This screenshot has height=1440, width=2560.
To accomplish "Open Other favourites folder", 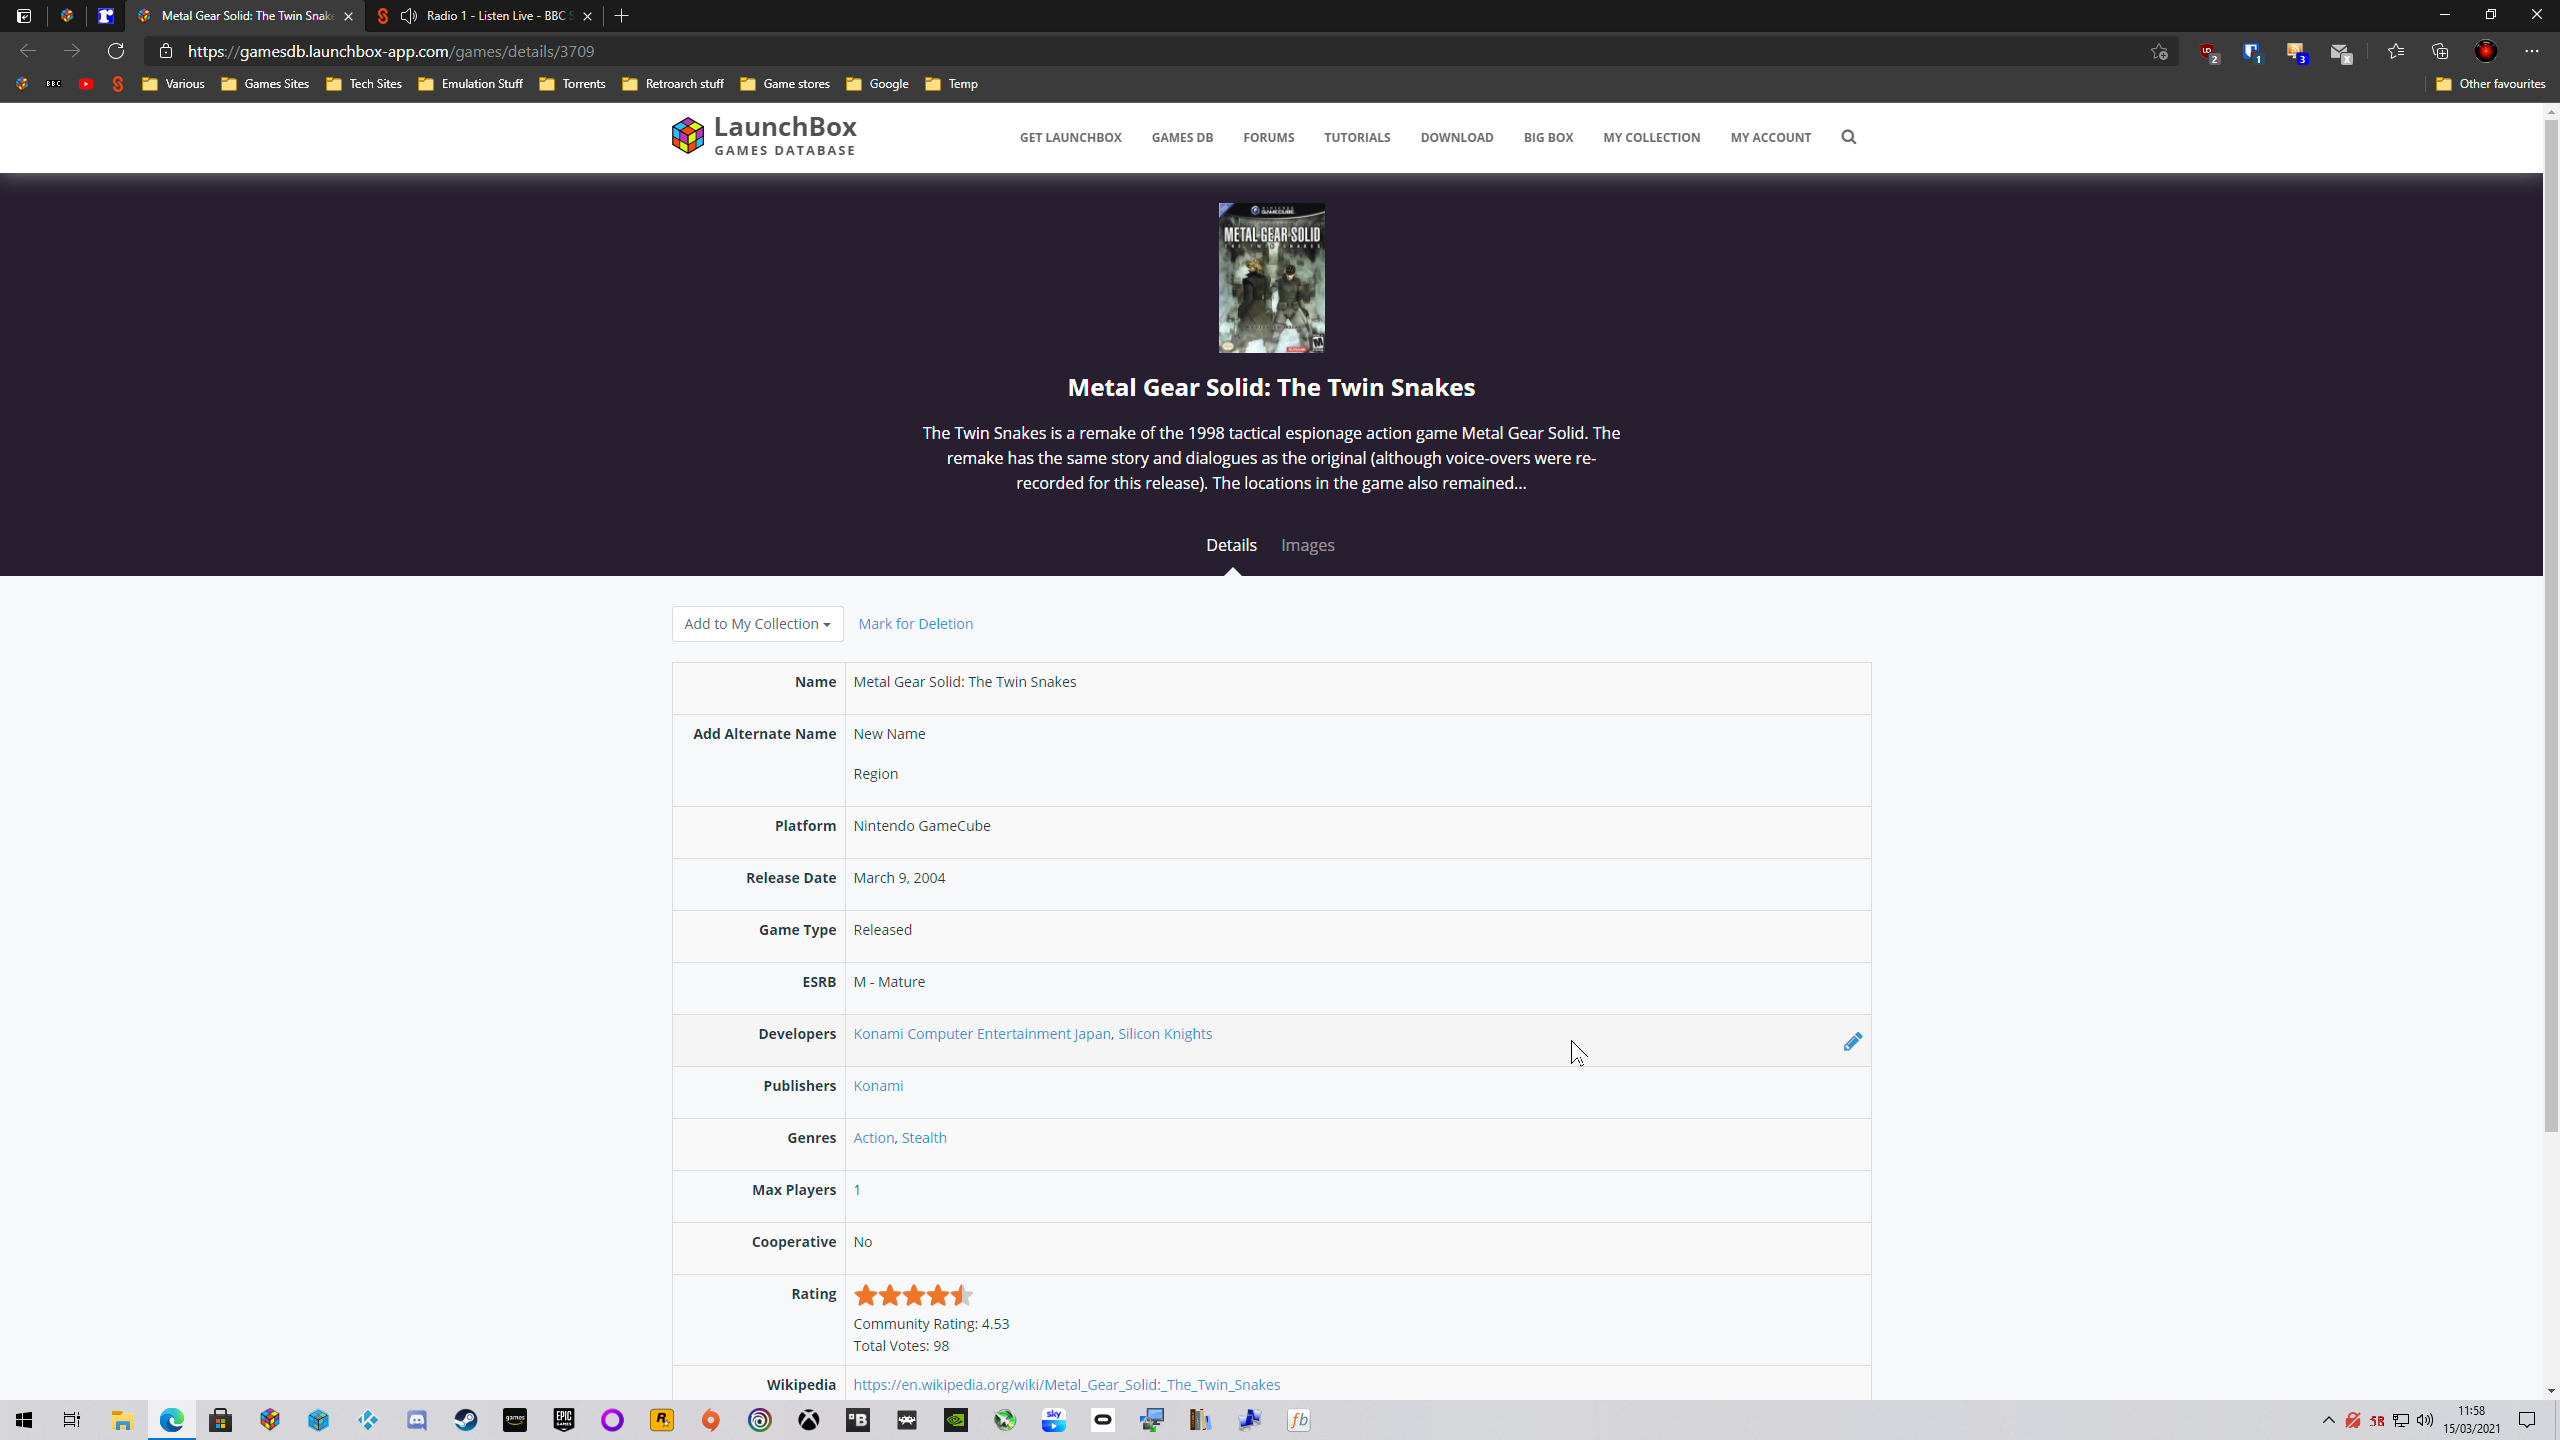I will click(x=2490, y=84).
